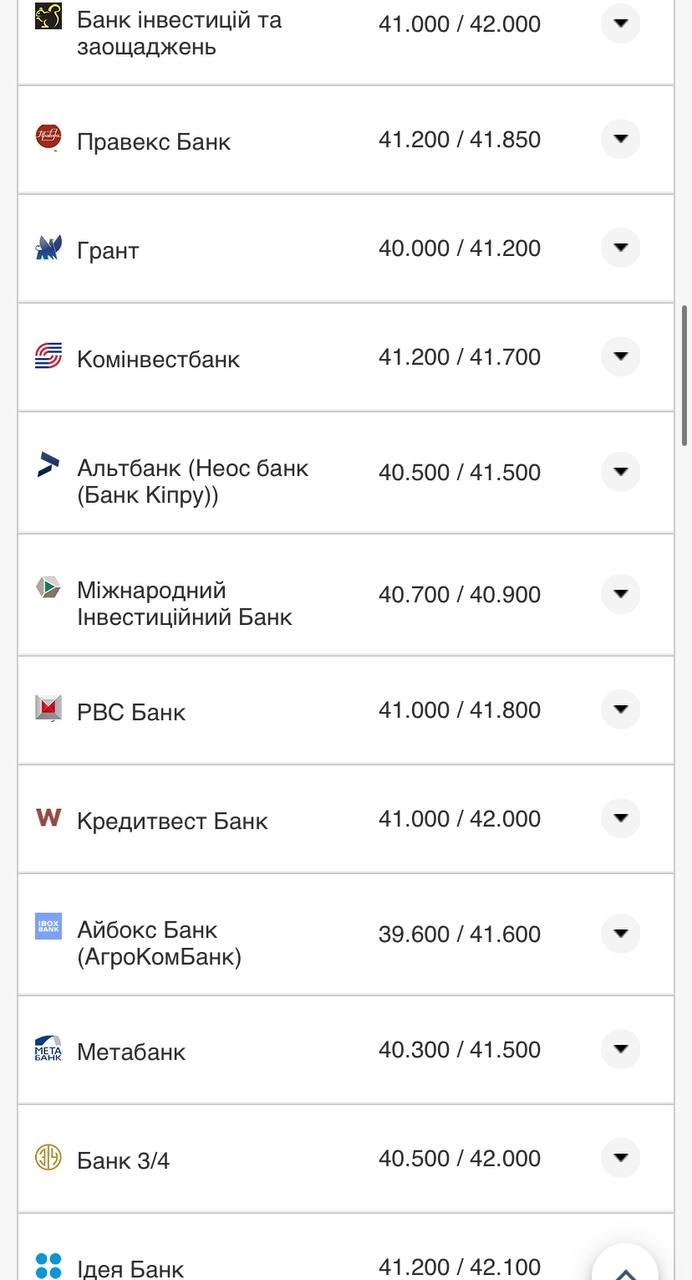Expand the Правекс Банк rate details
The height and width of the screenshot is (1280, 692).
pos(621,139)
